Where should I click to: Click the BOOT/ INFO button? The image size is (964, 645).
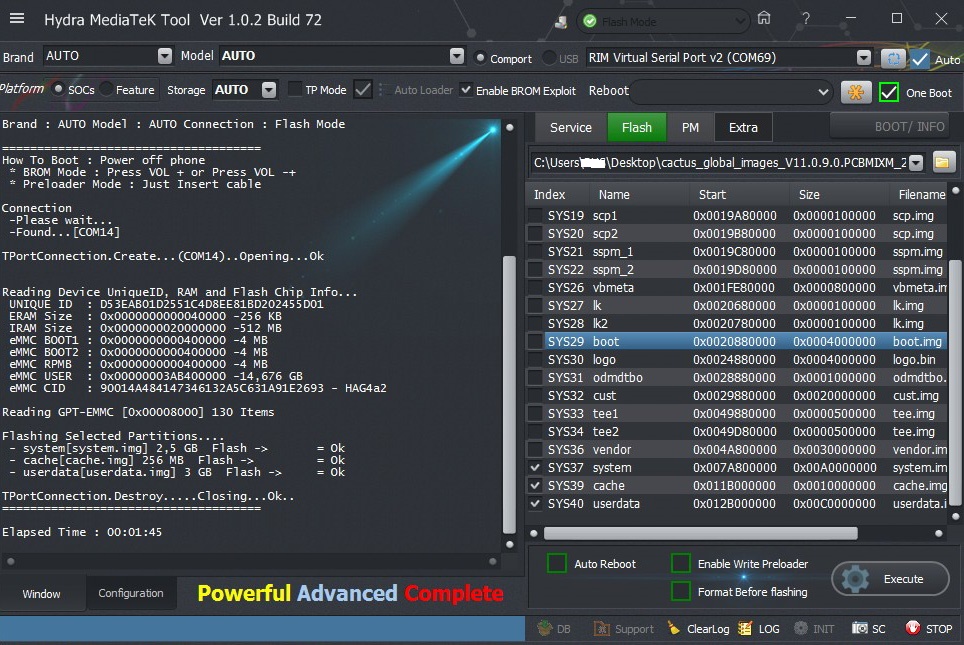tap(889, 127)
